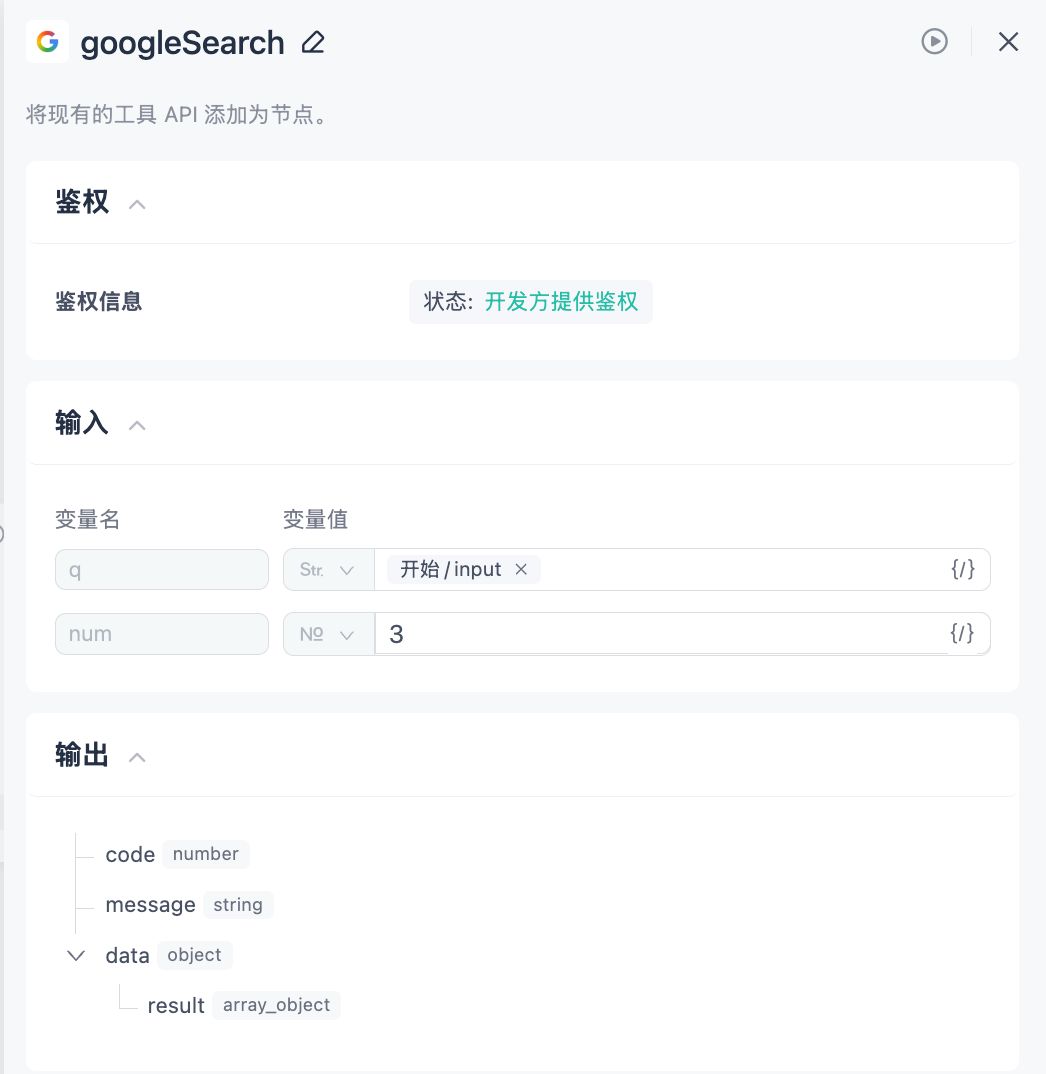Click the edit field icon area beside googleSearch title
Image resolution: width=1046 pixels, height=1074 pixels.
point(313,42)
